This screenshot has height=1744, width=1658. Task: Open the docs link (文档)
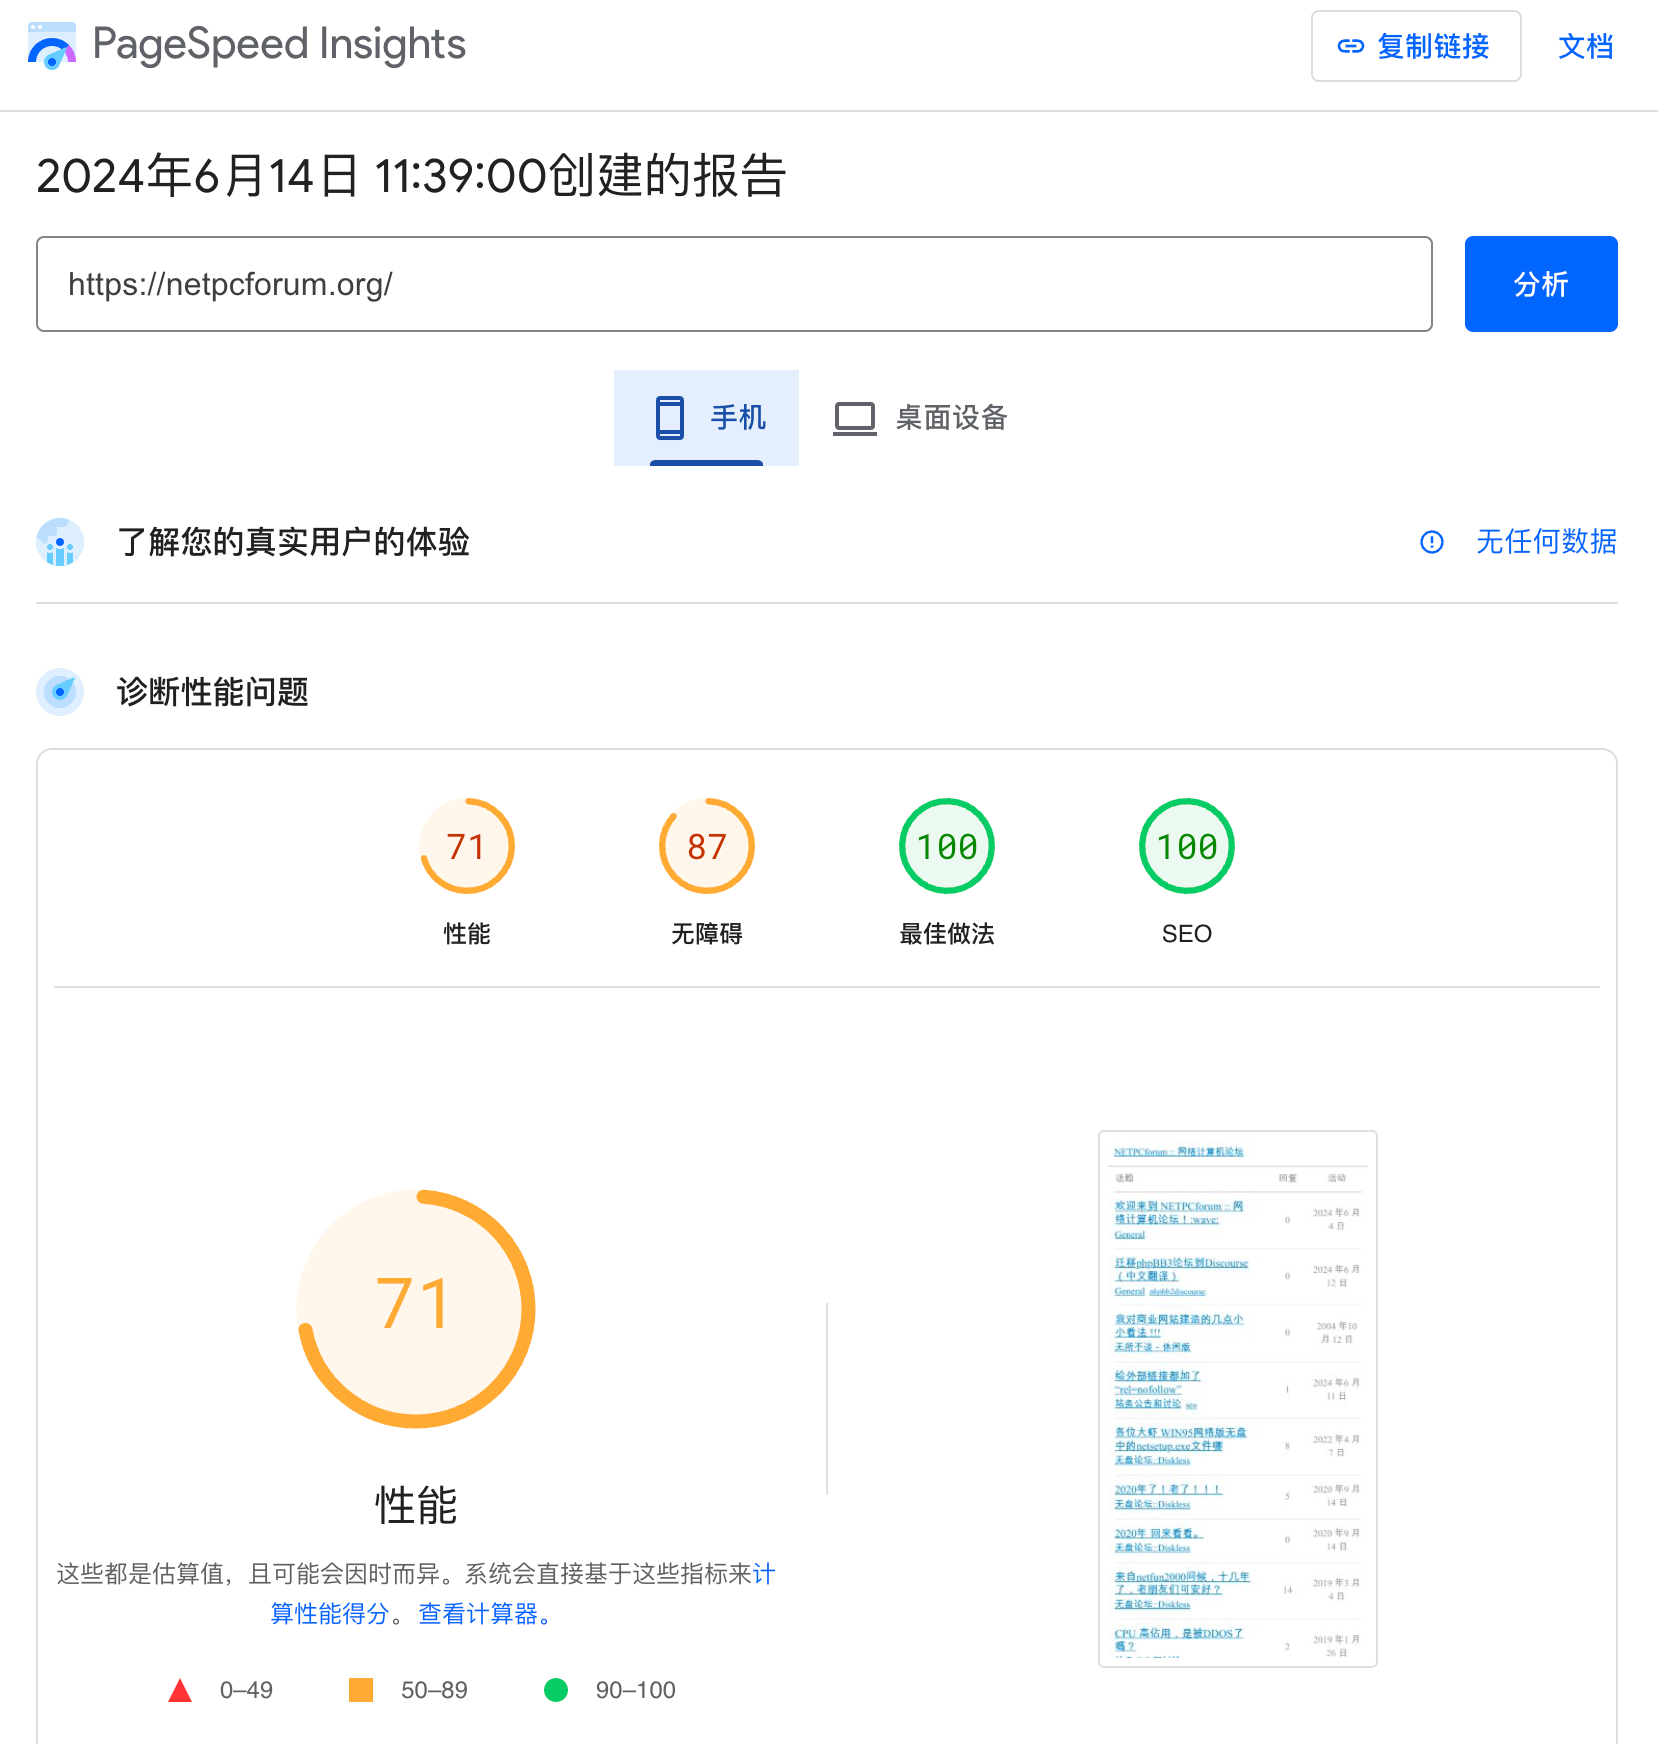[x=1585, y=46]
